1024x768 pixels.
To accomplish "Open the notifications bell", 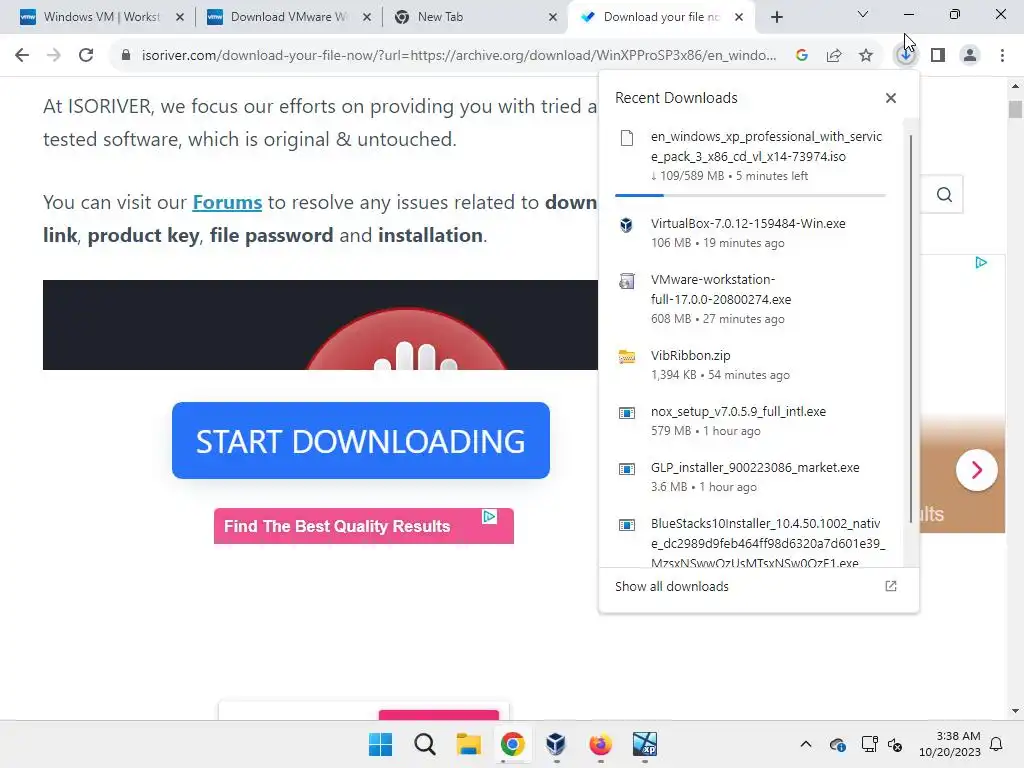I will click(997, 744).
